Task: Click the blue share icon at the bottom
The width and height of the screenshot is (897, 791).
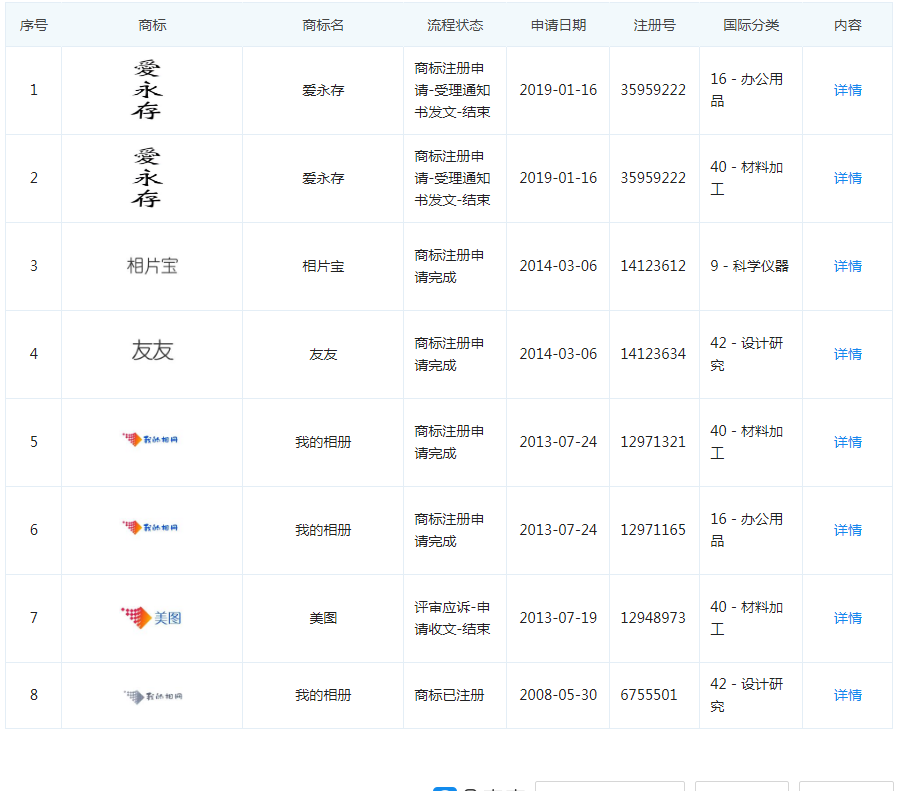Action: (x=446, y=789)
